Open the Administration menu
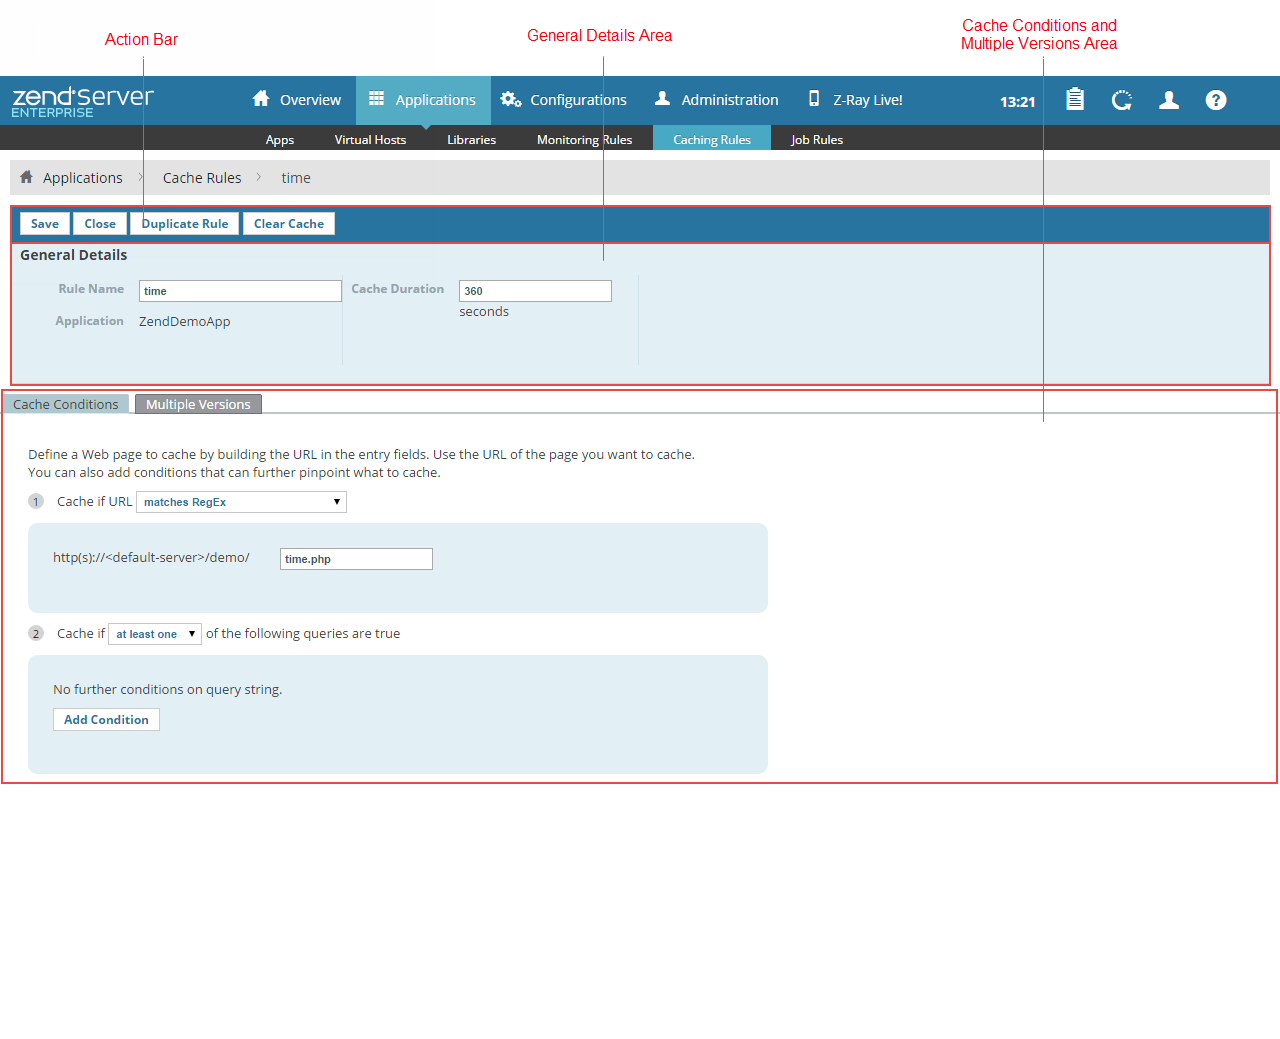This screenshot has width=1280, height=1039. [716, 100]
